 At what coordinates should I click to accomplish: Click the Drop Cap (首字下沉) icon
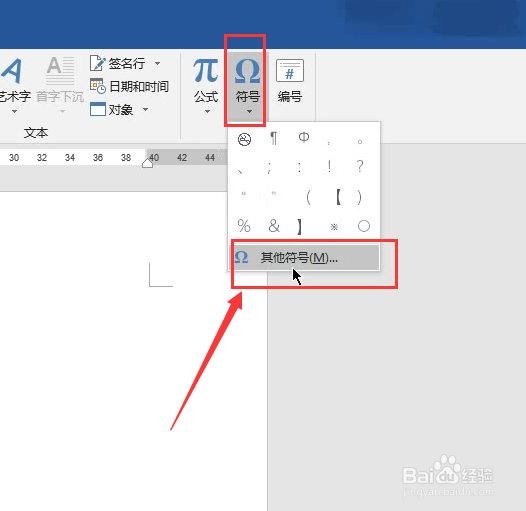click(x=60, y=71)
